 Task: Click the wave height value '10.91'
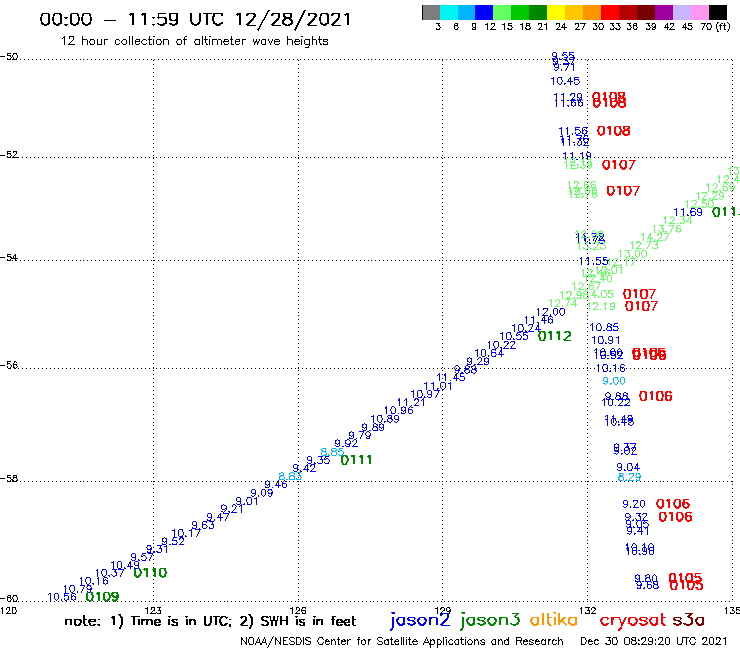(605, 340)
